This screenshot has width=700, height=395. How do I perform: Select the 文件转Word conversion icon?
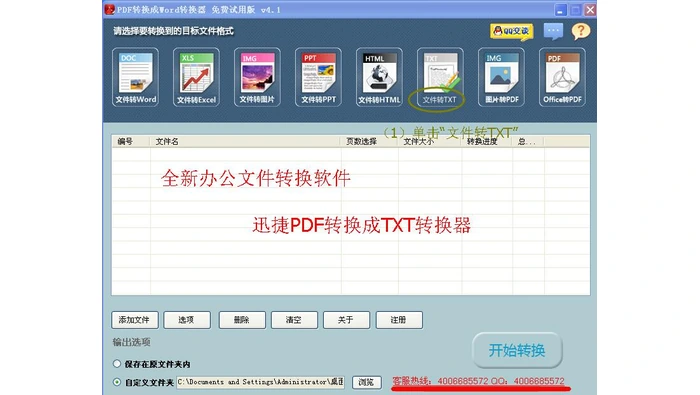tap(135, 77)
